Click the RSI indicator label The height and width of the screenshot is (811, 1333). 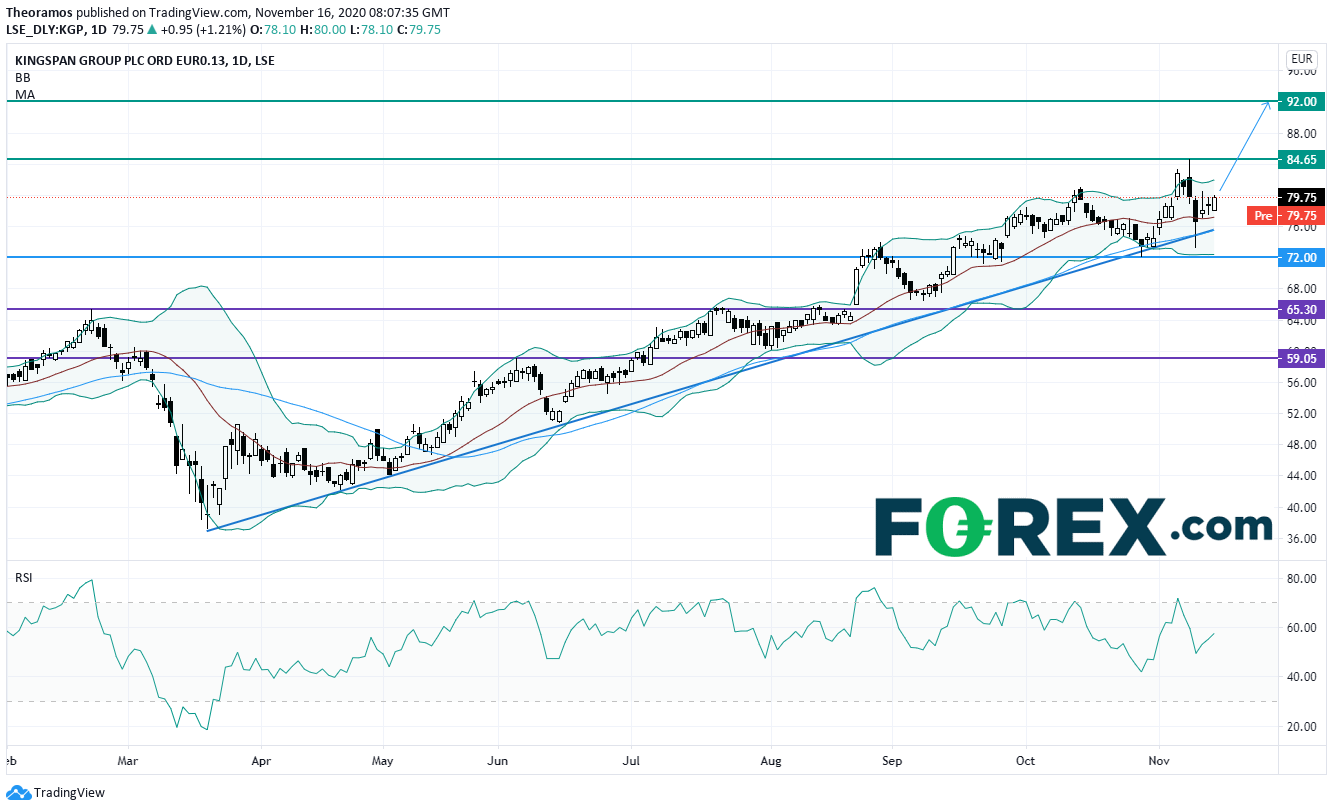(x=23, y=578)
